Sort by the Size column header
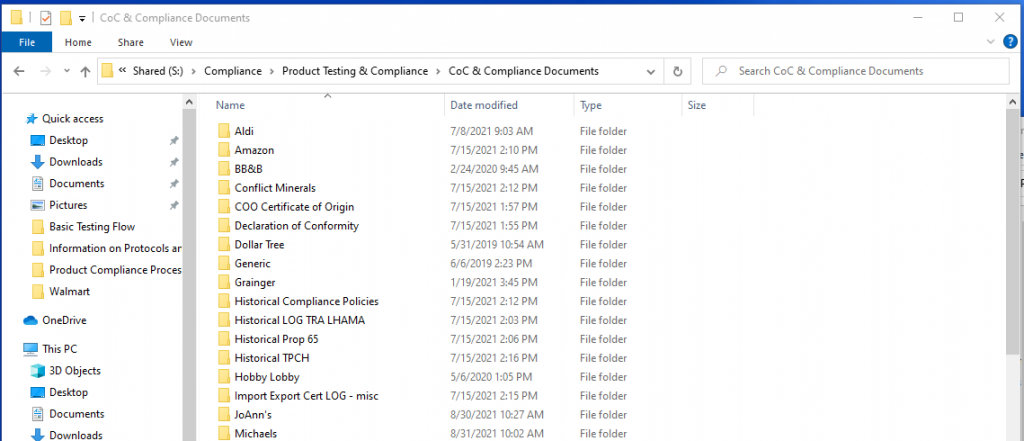Viewport: 1024px width, 441px height. pyautogui.click(x=696, y=105)
